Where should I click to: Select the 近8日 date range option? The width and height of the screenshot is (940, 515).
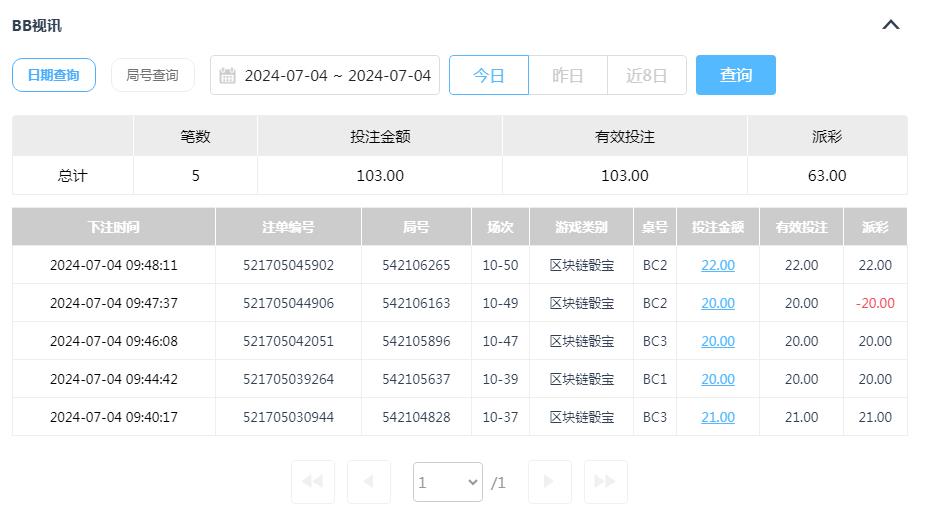tap(646, 75)
